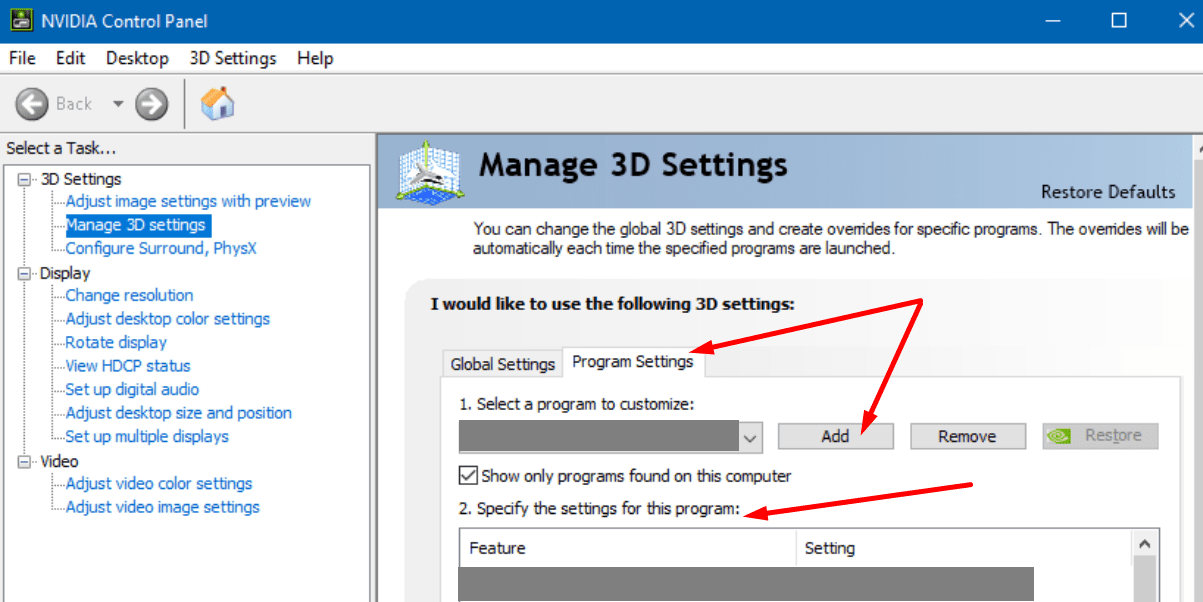The image size is (1203, 602).
Task: Open the Back history dropdown arrow
Action: pyautogui.click(x=118, y=104)
